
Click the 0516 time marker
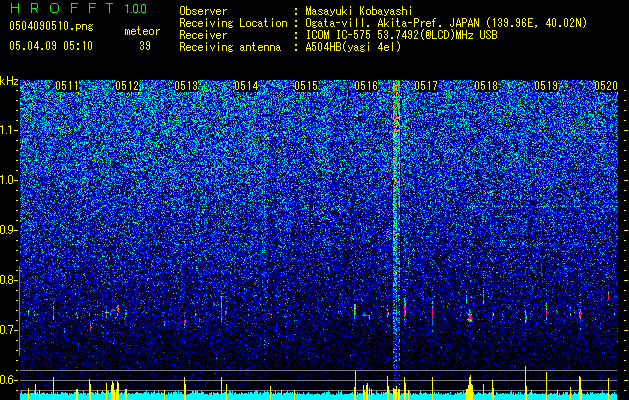(x=366, y=86)
